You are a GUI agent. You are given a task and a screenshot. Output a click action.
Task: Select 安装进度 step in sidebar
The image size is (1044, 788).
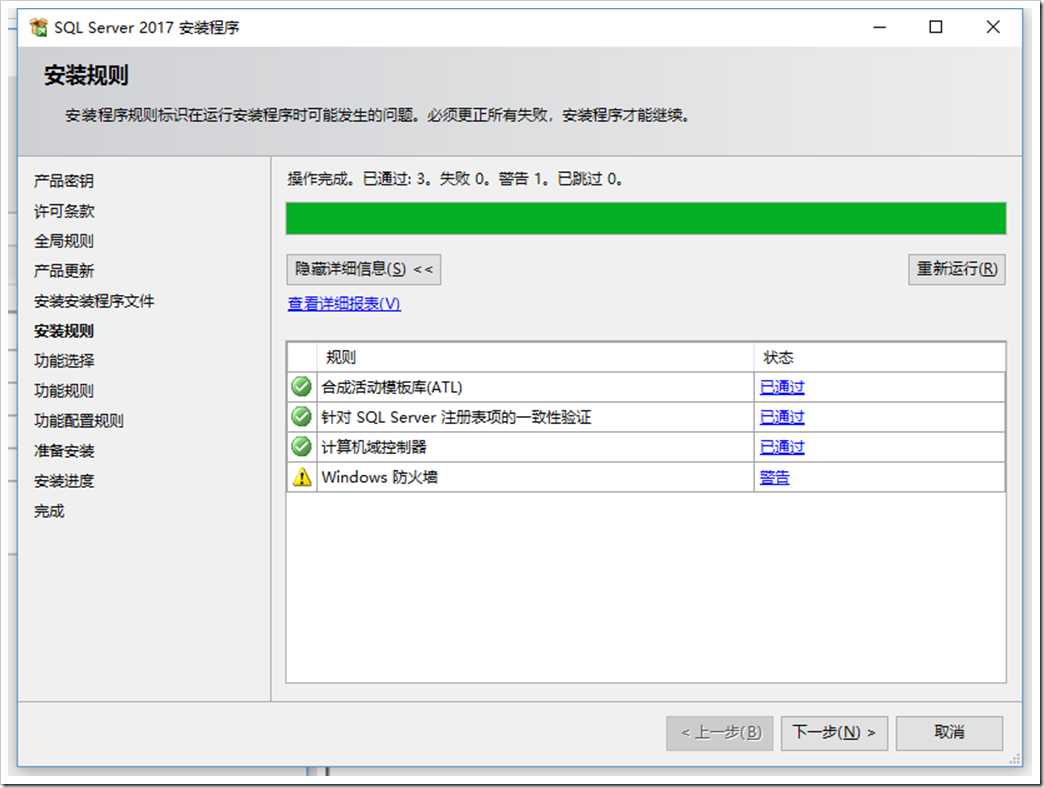pyautogui.click(x=64, y=481)
